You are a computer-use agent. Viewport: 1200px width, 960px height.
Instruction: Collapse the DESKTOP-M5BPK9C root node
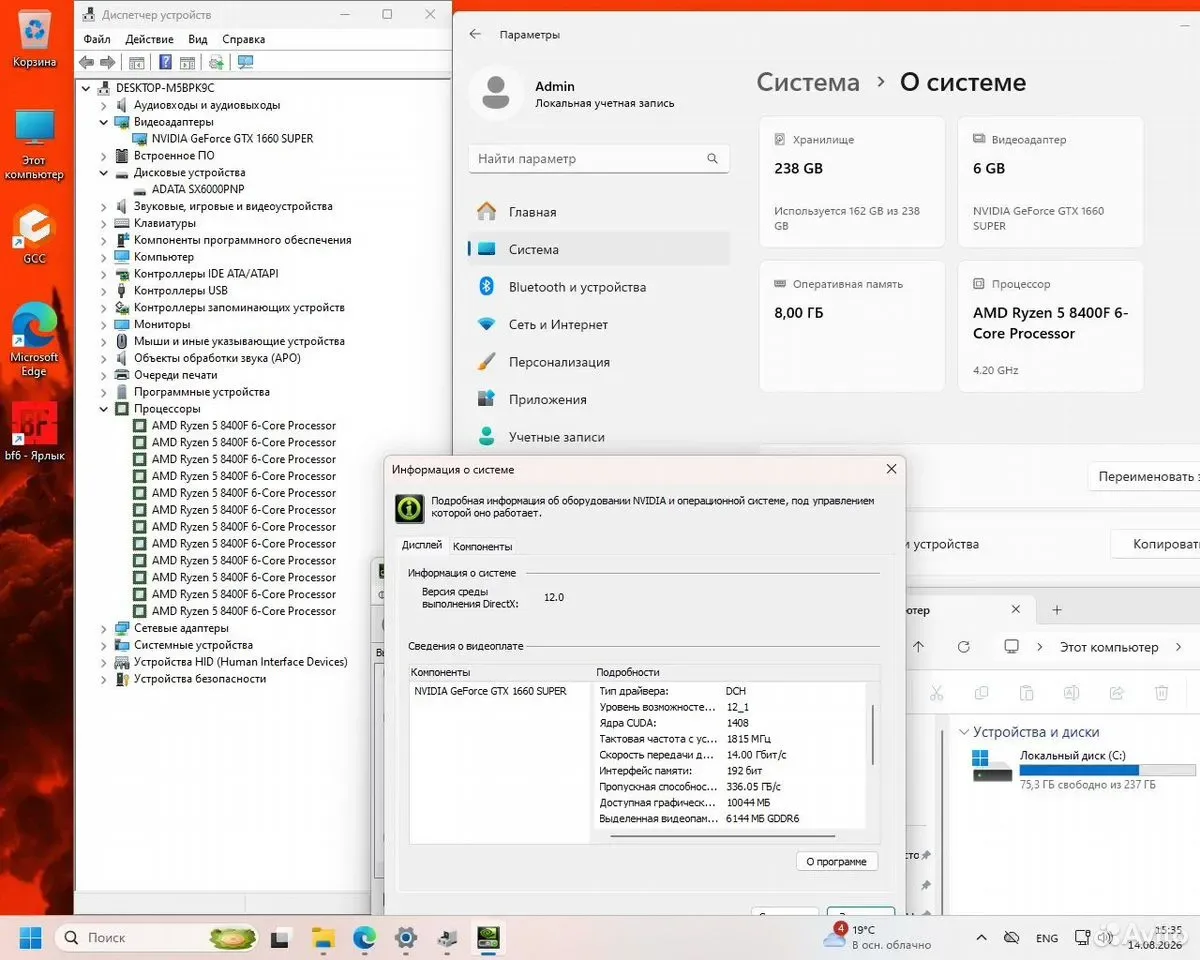[x=87, y=88]
